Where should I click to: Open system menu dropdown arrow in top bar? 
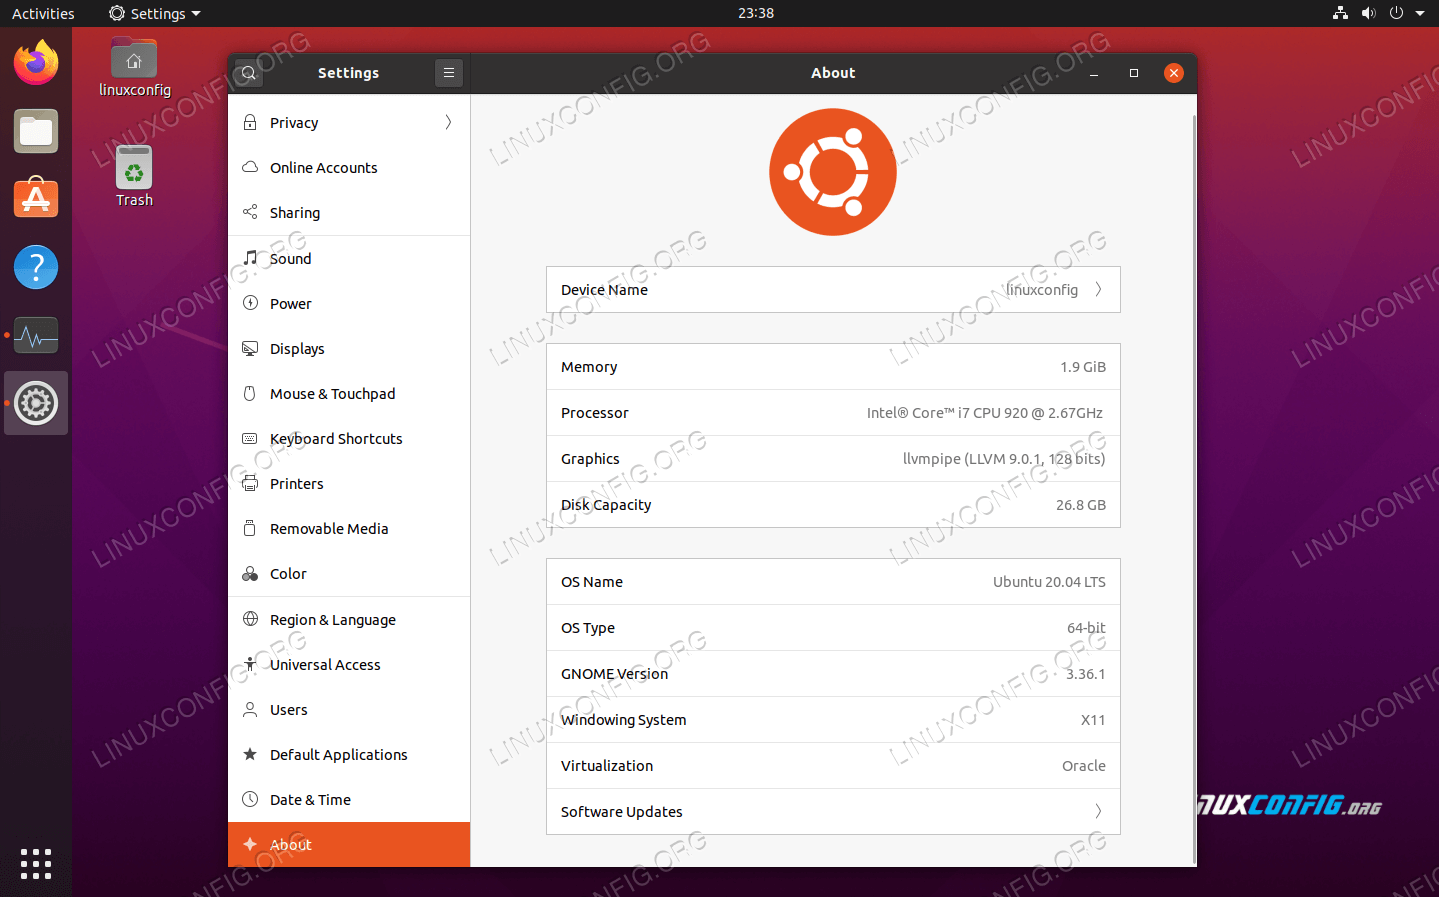[1420, 13]
